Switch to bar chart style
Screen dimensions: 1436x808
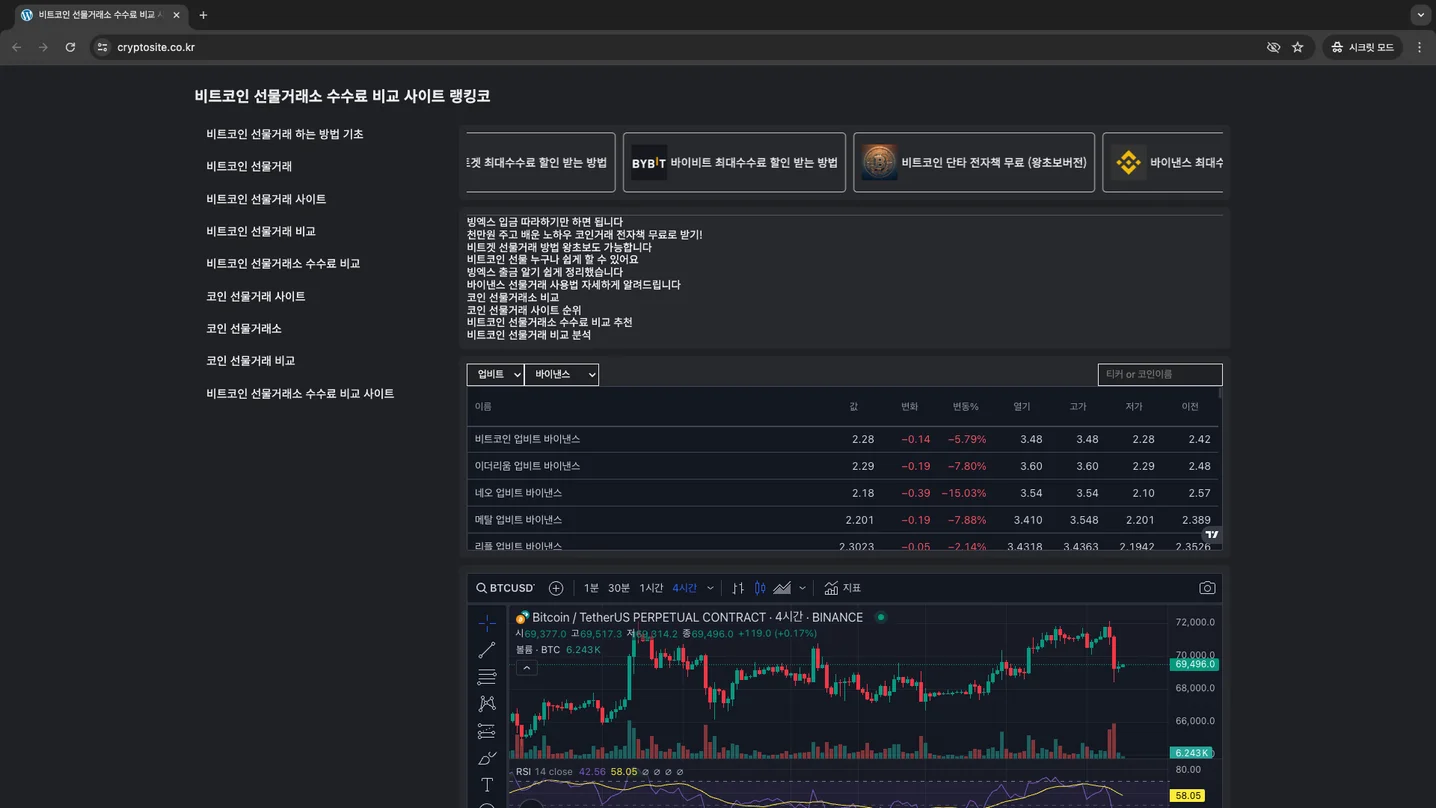click(738, 588)
